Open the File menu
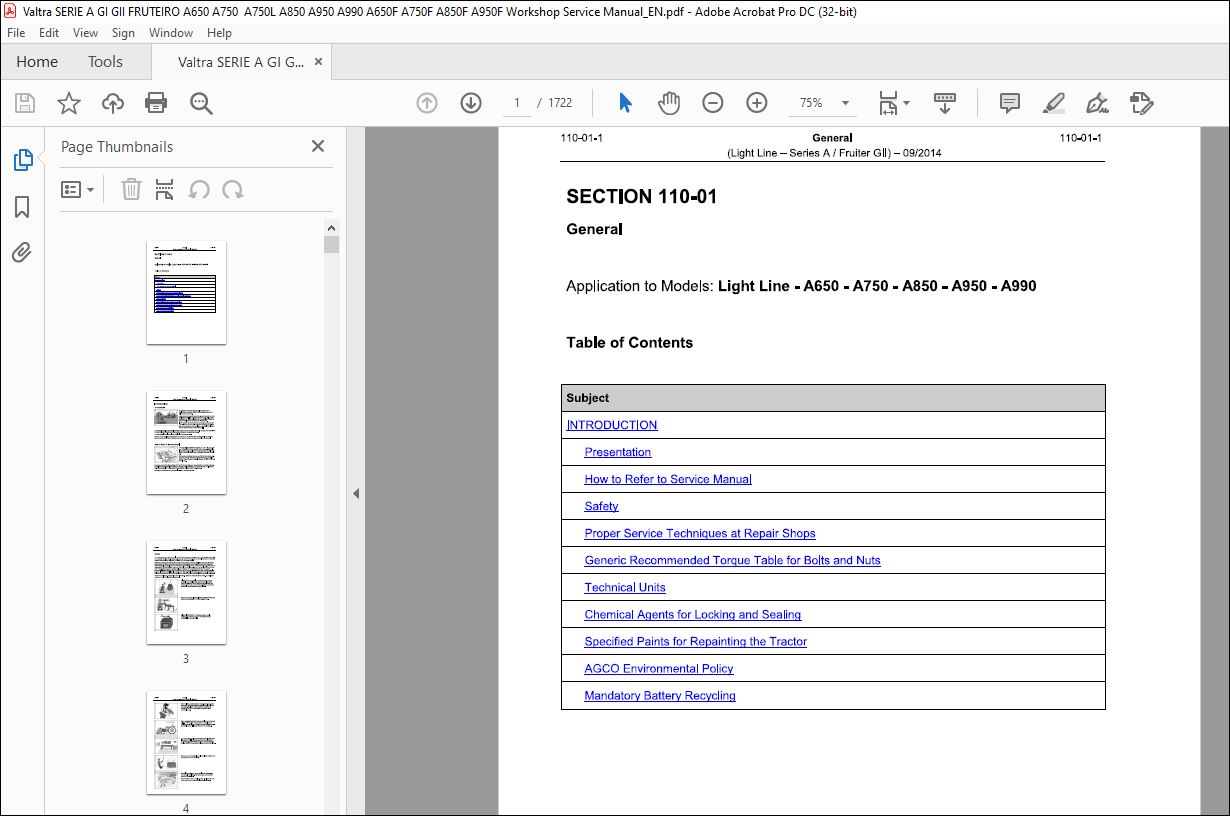1230x816 pixels. point(16,33)
